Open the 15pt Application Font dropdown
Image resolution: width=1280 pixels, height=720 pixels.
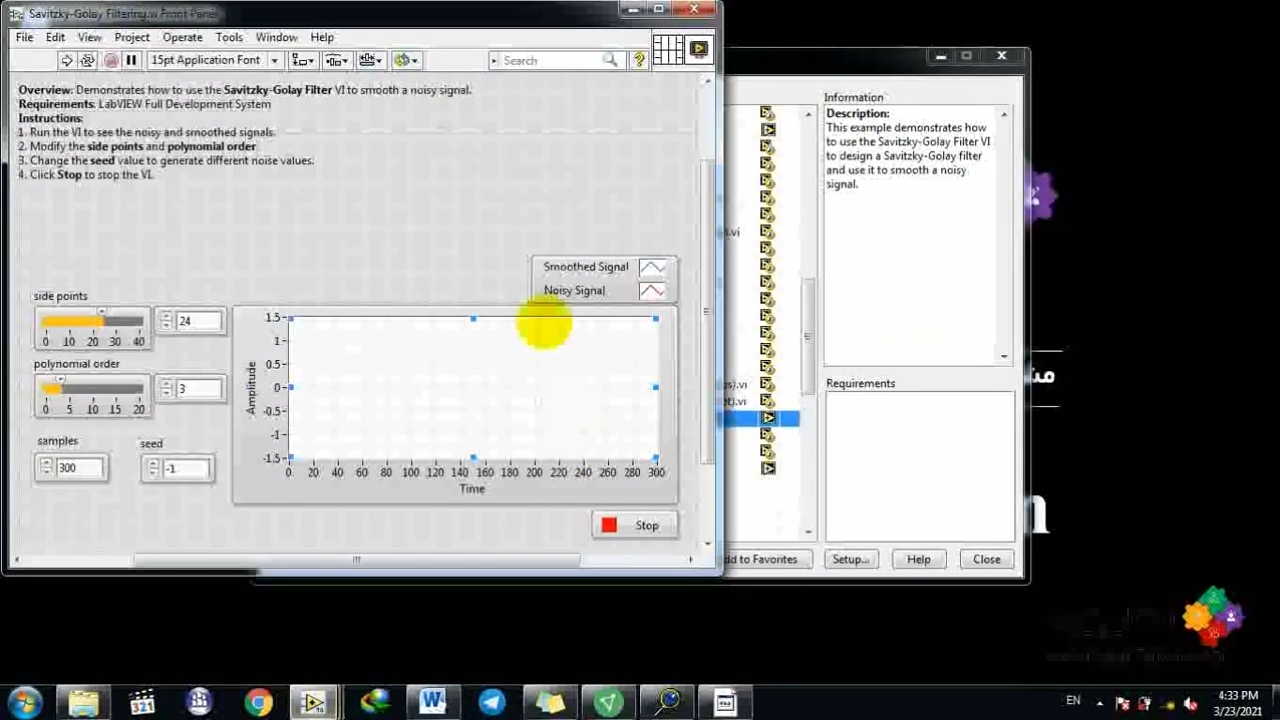(214, 61)
